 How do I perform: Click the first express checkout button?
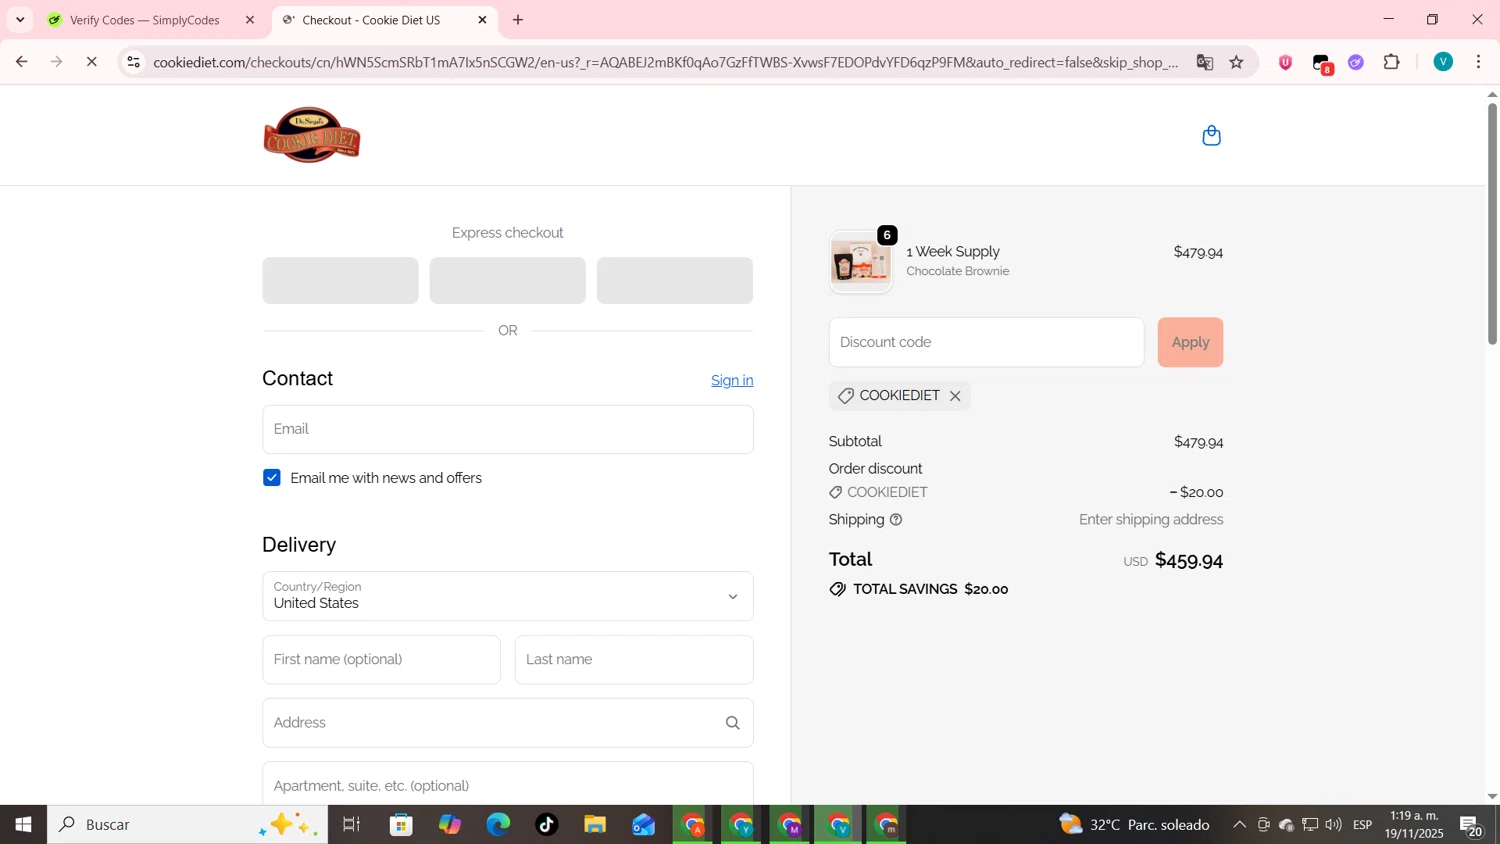coord(340,281)
